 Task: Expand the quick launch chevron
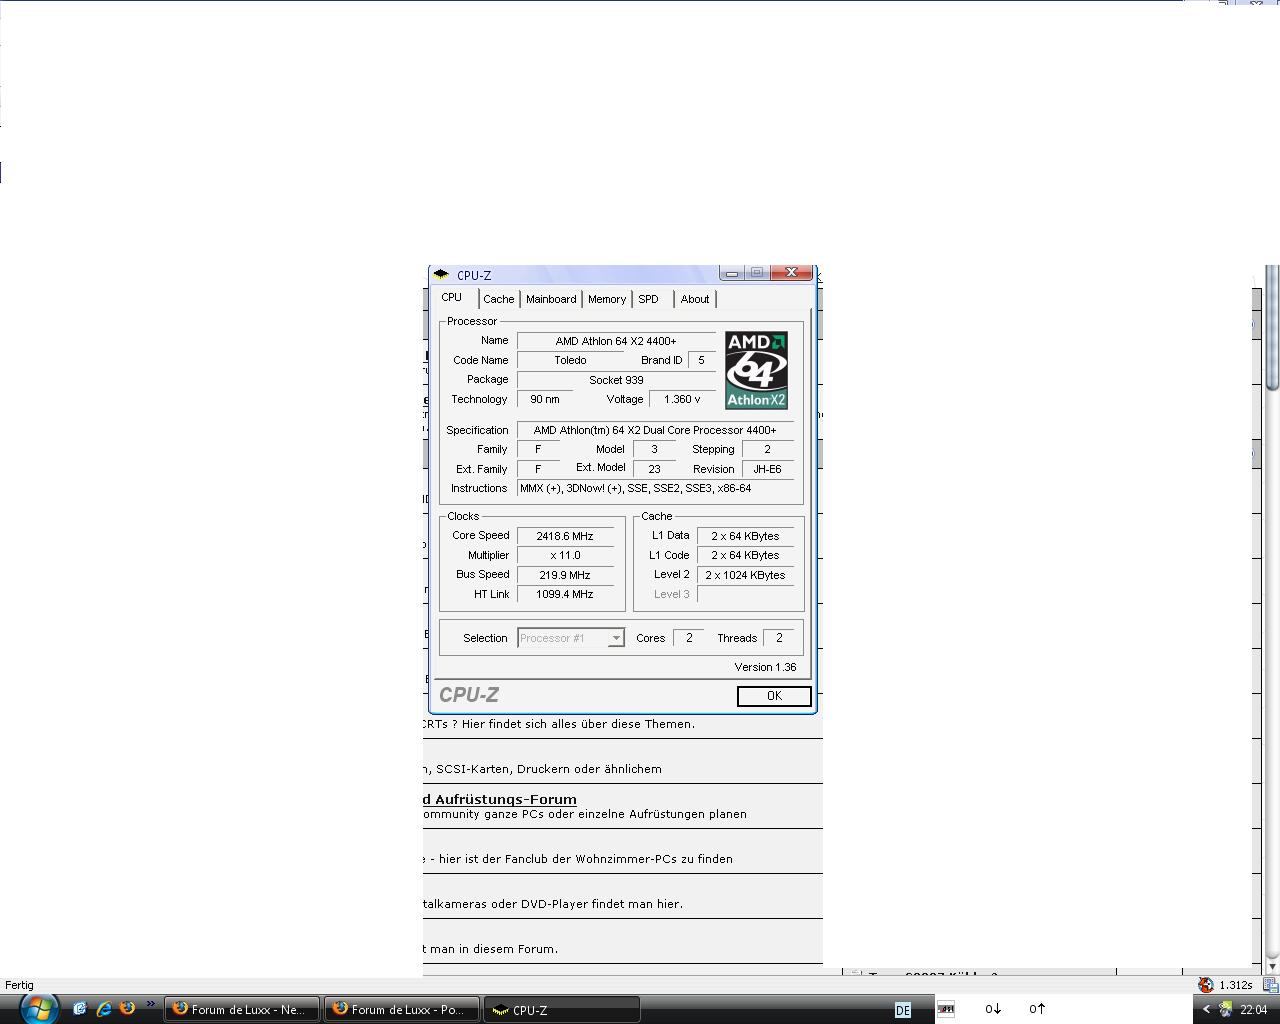pos(151,1004)
